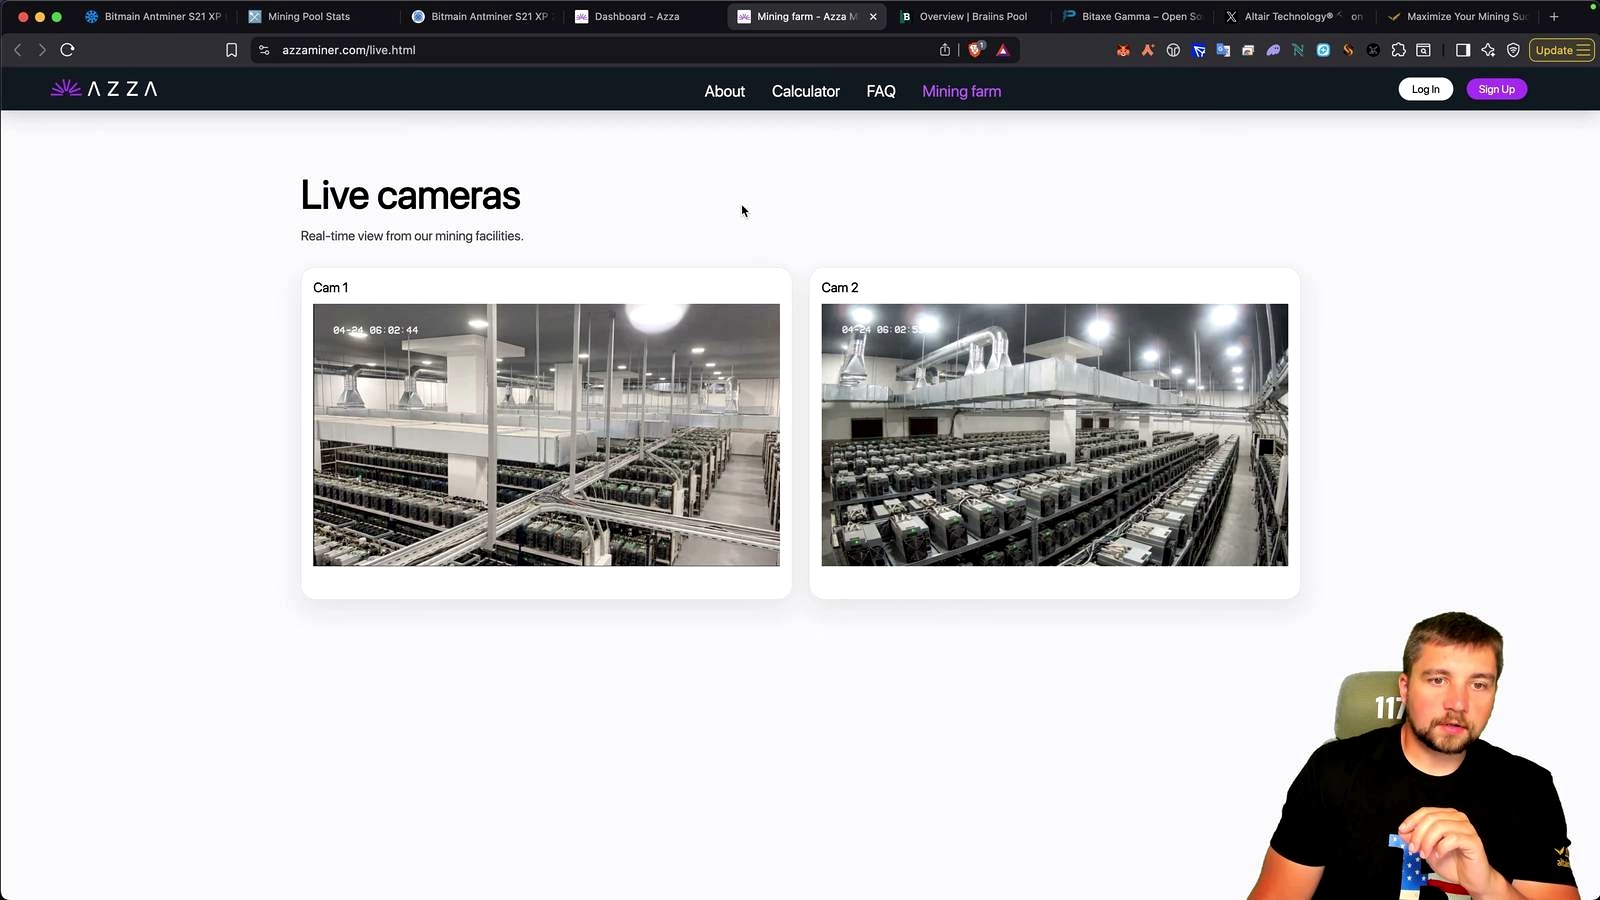Open the FAQ page link

pos(881,91)
